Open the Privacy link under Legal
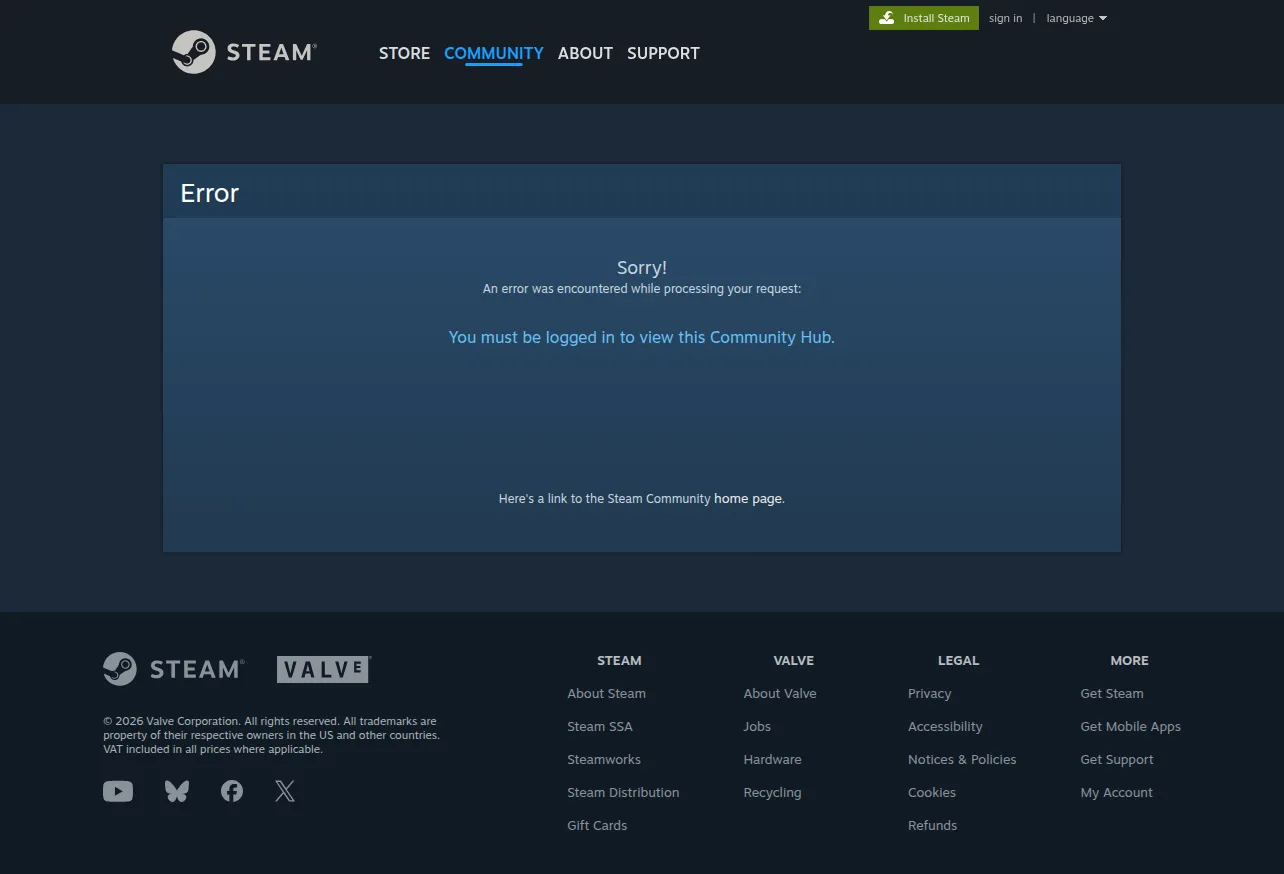The height and width of the screenshot is (874, 1284). [x=929, y=693]
